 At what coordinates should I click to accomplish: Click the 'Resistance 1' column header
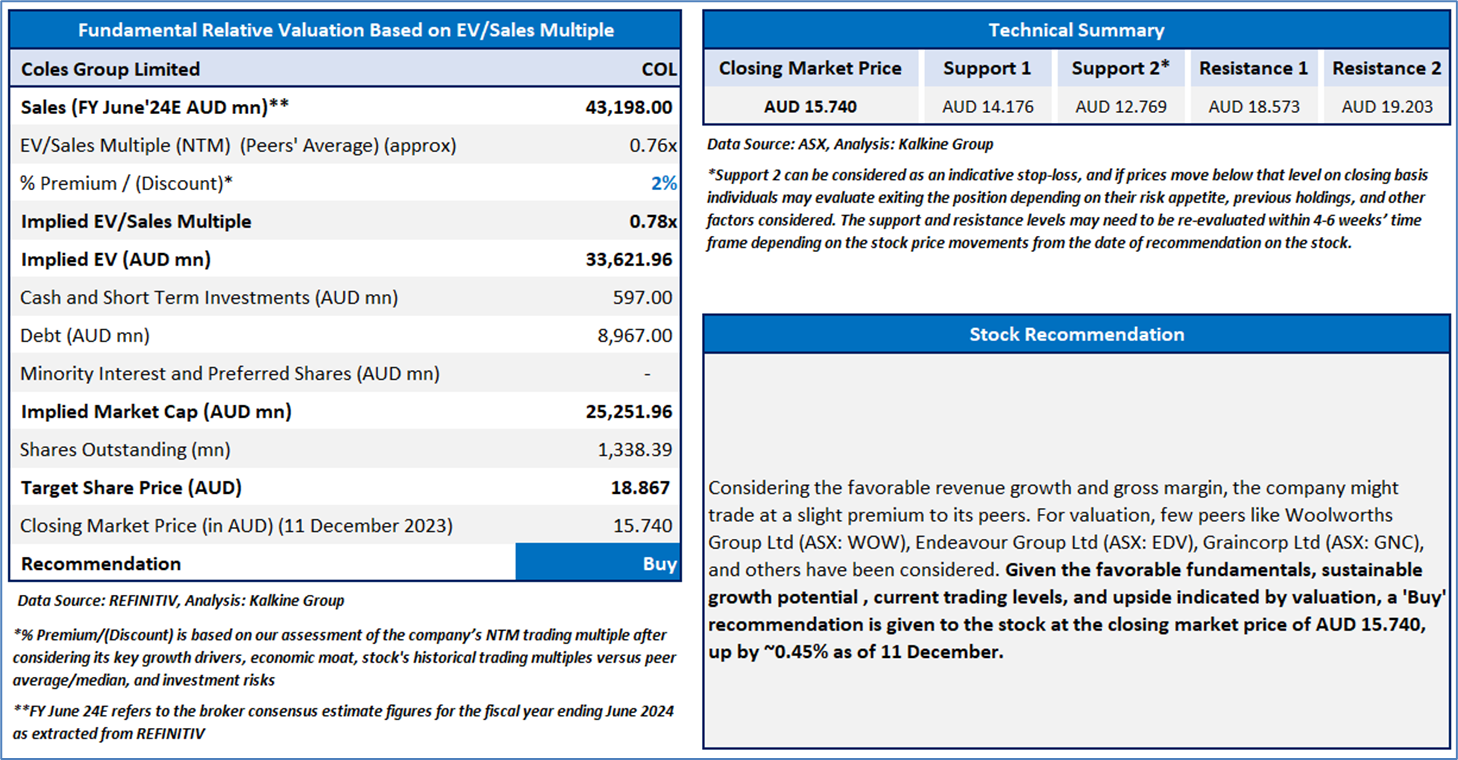point(1253,68)
